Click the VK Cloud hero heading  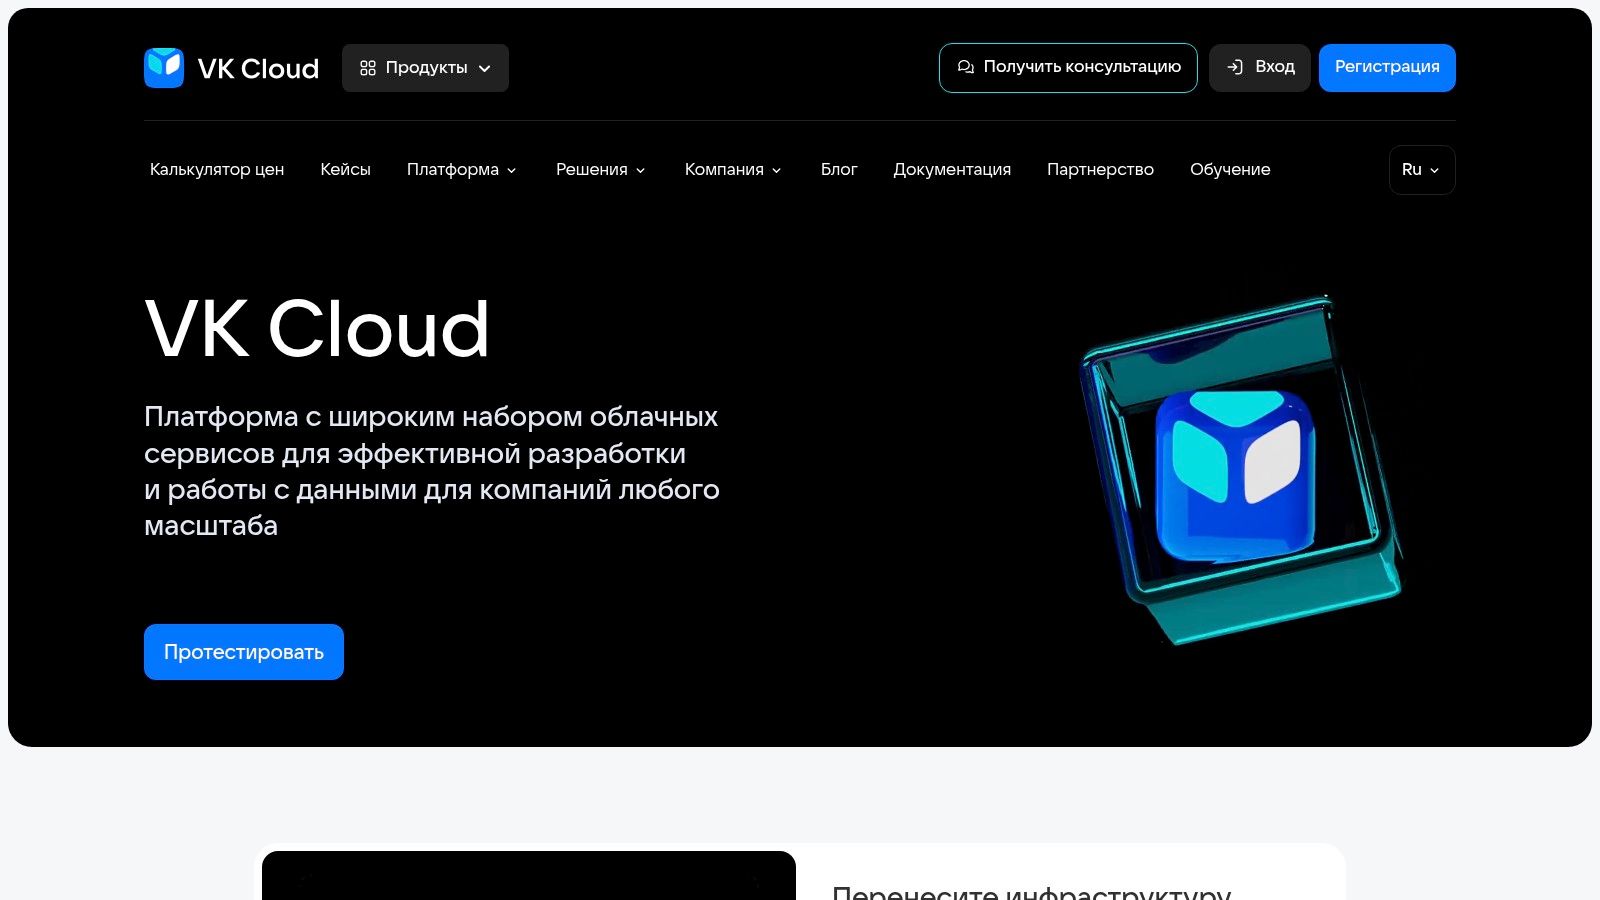317,329
